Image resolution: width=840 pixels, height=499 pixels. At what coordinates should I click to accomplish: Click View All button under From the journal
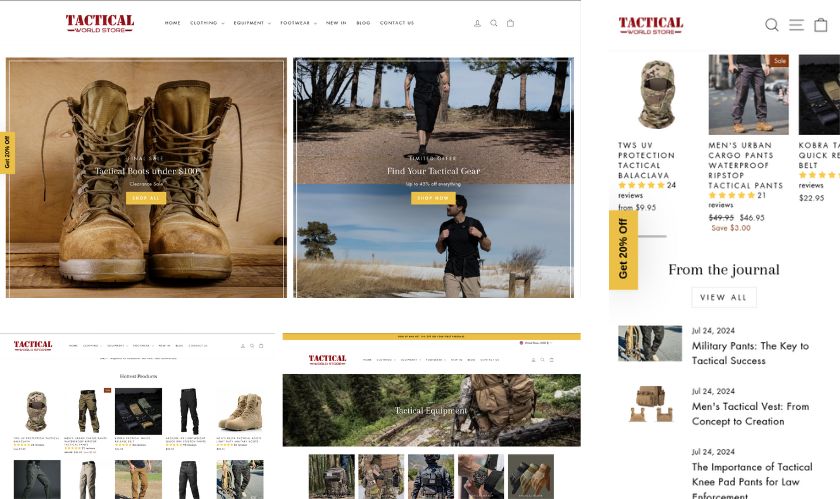click(x=724, y=297)
